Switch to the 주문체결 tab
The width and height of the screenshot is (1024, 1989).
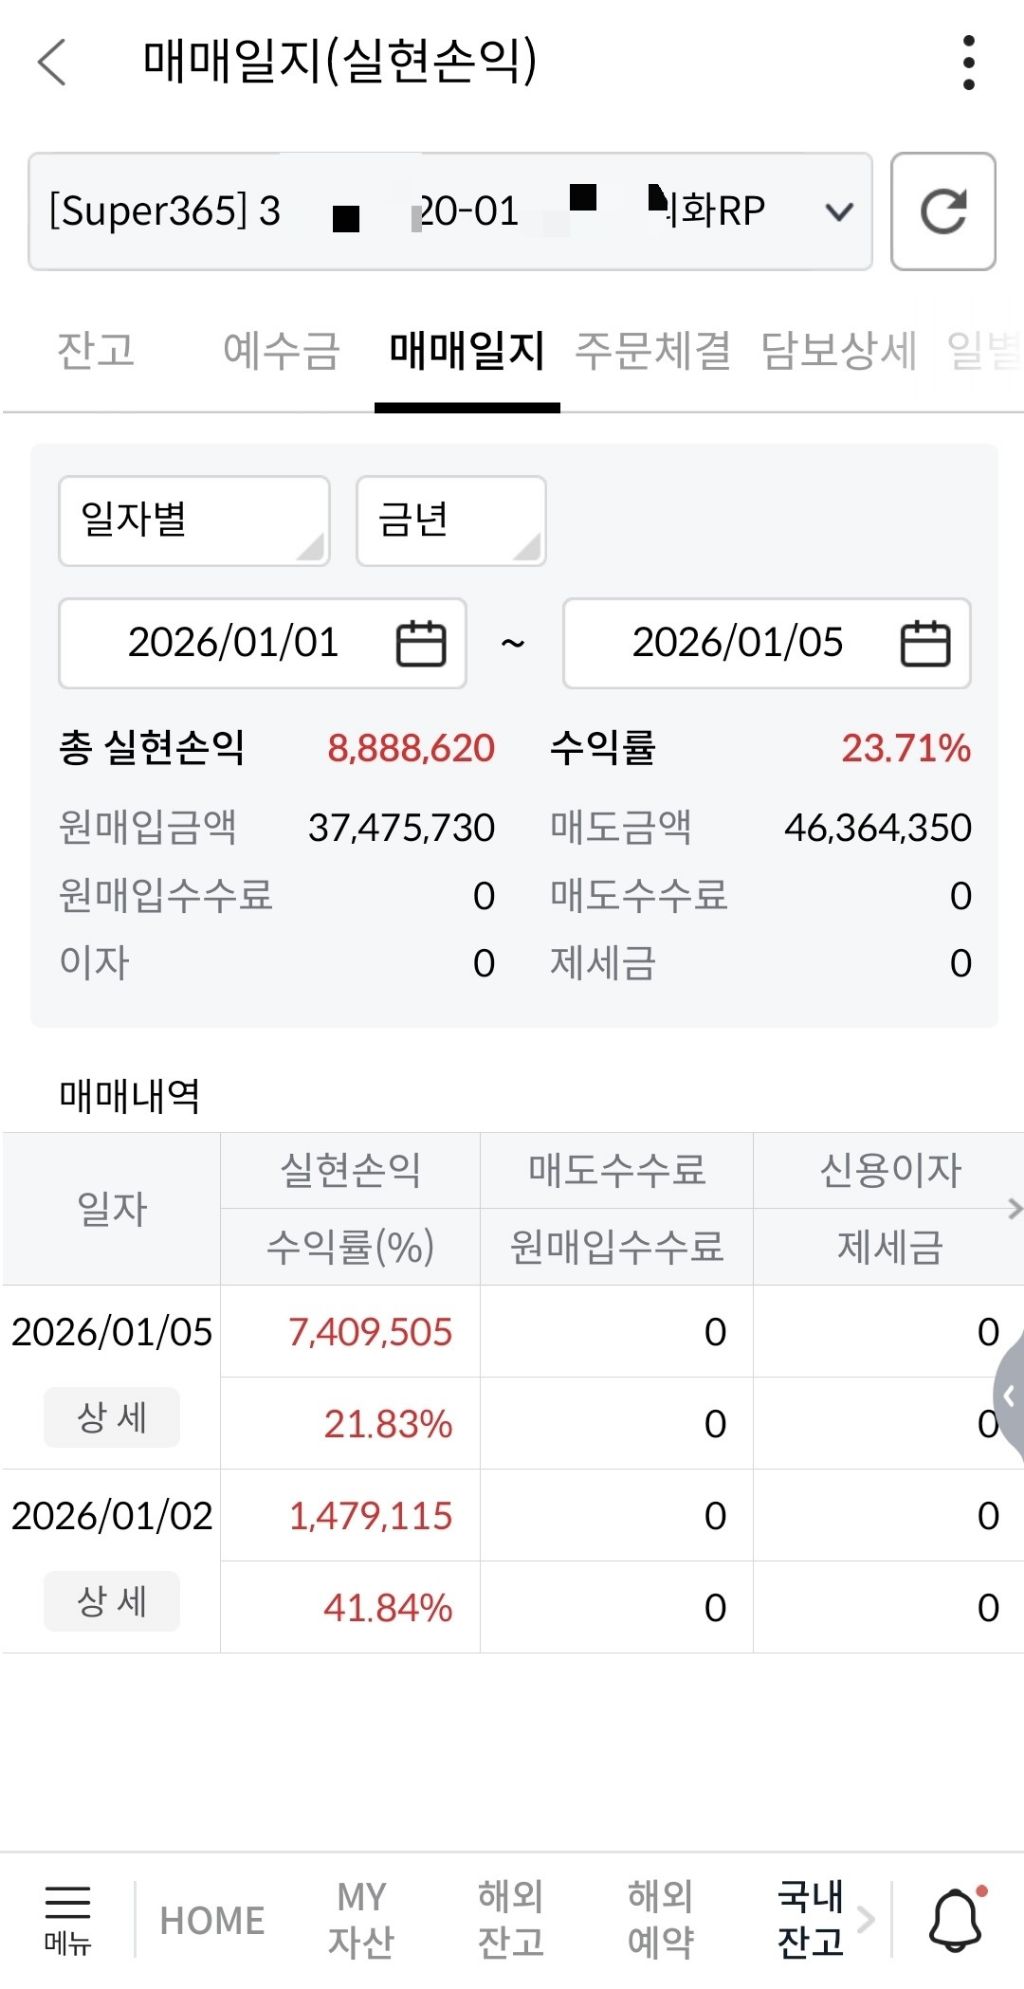click(652, 351)
